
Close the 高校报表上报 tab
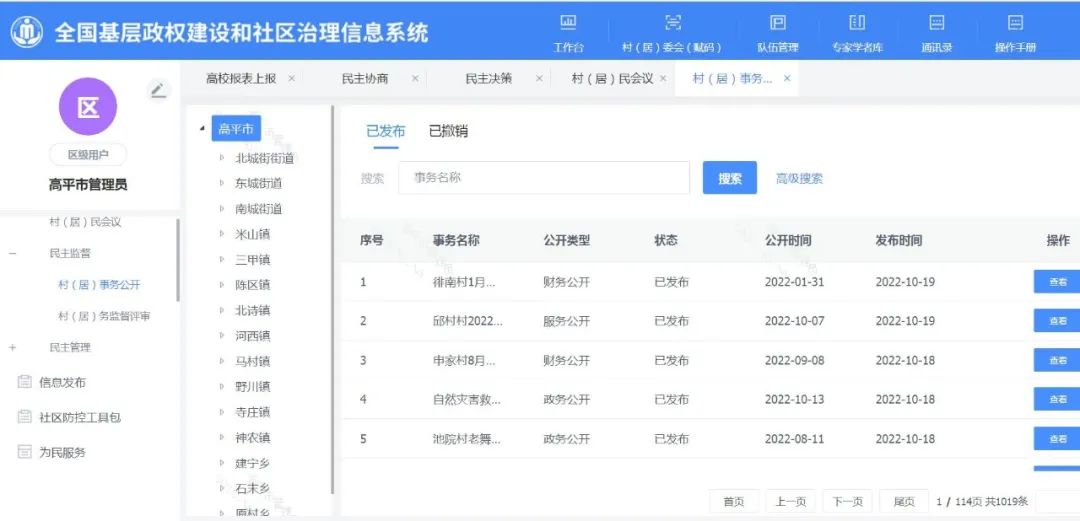291,78
